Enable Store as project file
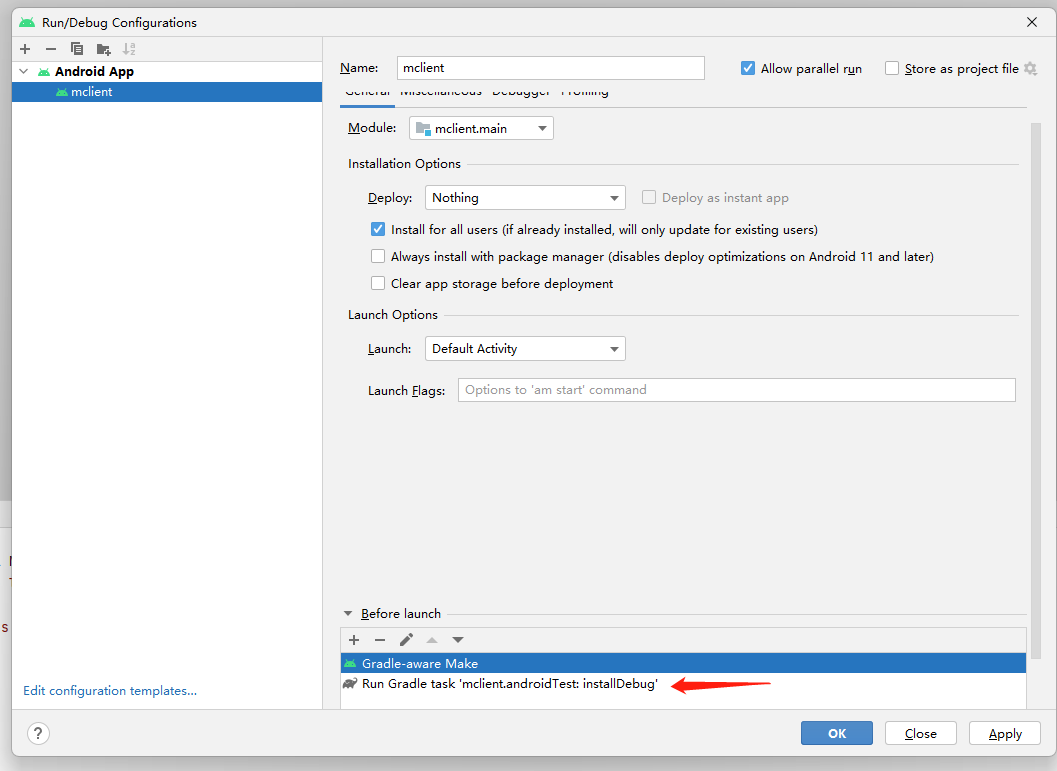This screenshot has width=1057, height=771. pyautogui.click(x=892, y=68)
